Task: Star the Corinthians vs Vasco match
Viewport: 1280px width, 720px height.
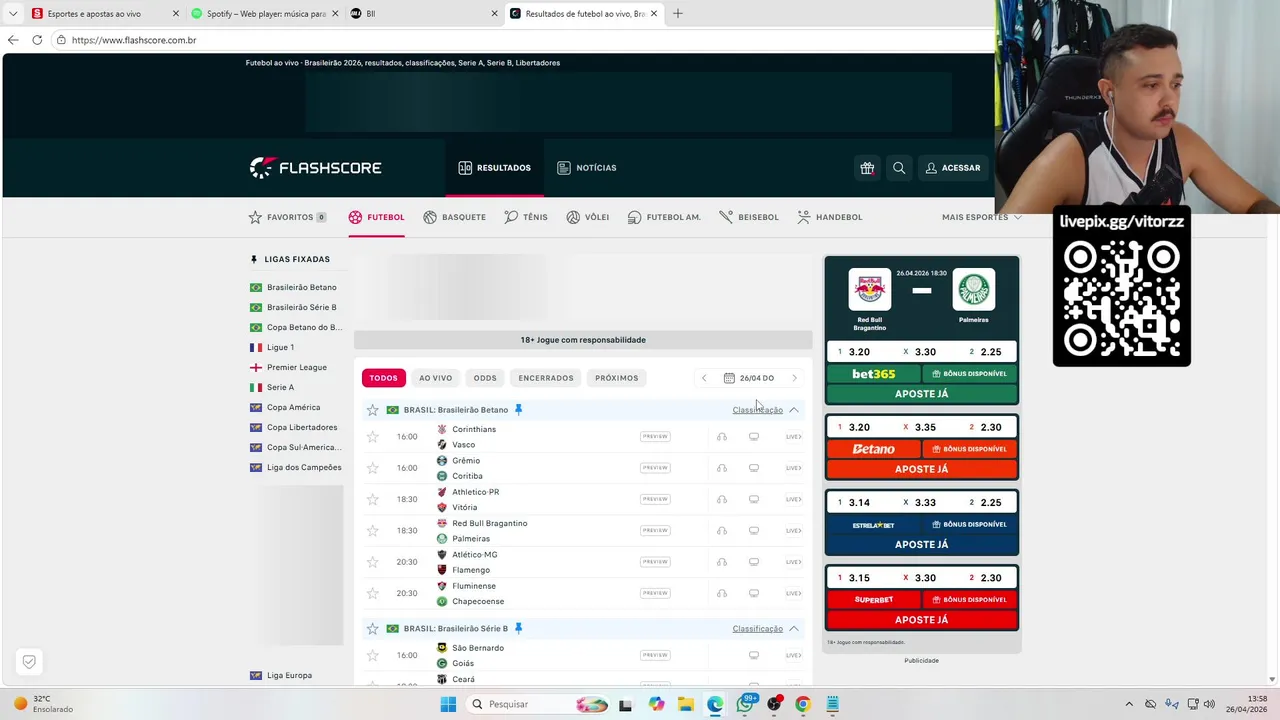Action: click(x=373, y=437)
